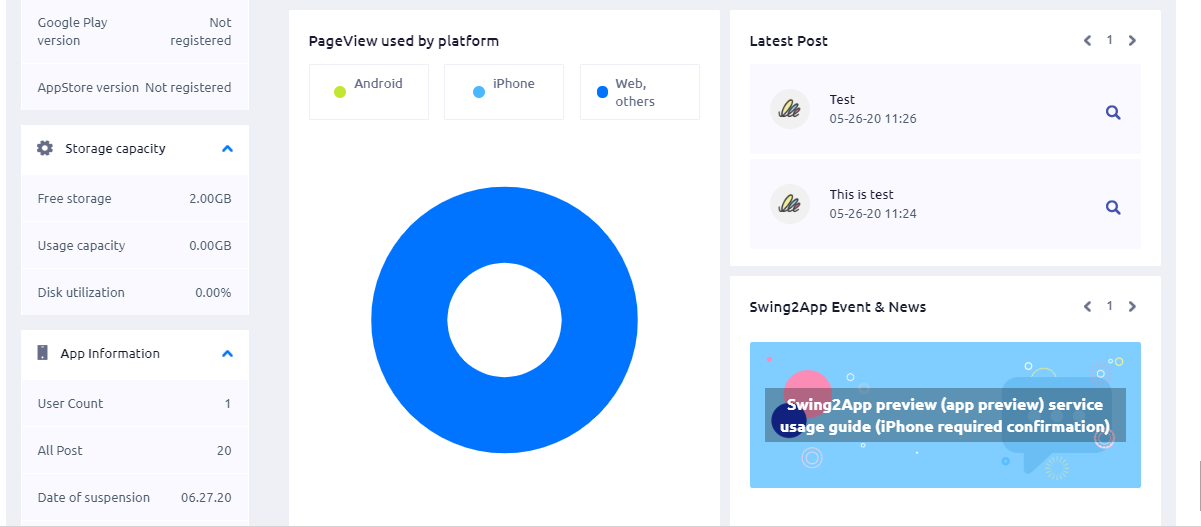Image resolution: width=1201 pixels, height=527 pixels.
Task: Collapse the App Information section chevron
Action: 227,353
